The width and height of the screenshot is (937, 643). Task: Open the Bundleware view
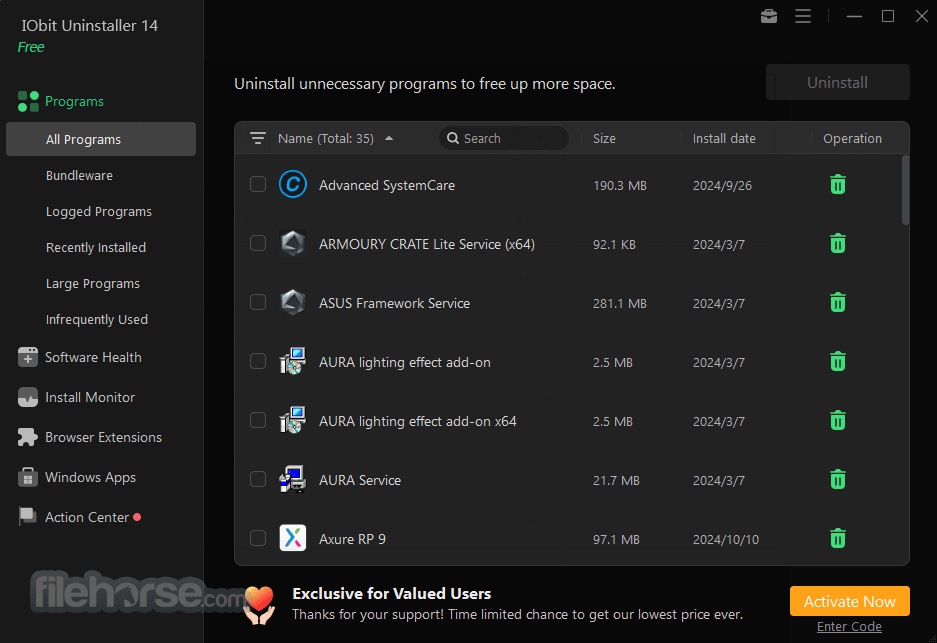tap(79, 176)
